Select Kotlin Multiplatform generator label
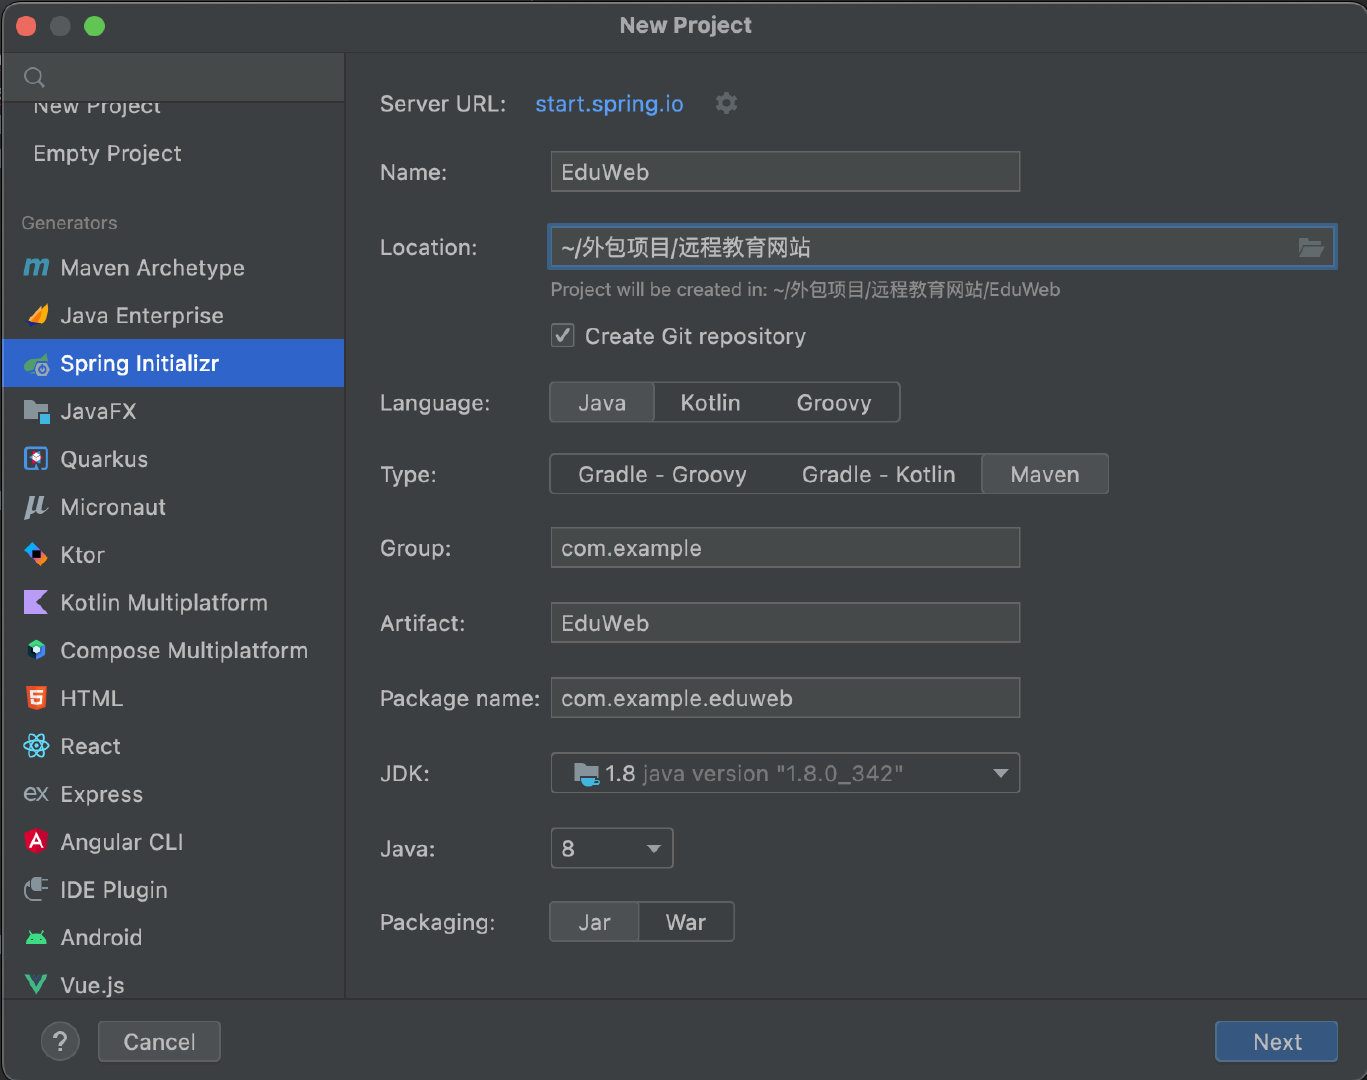Viewport: 1367px width, 1080px height. pyautogui.click(x=164, y=602)
